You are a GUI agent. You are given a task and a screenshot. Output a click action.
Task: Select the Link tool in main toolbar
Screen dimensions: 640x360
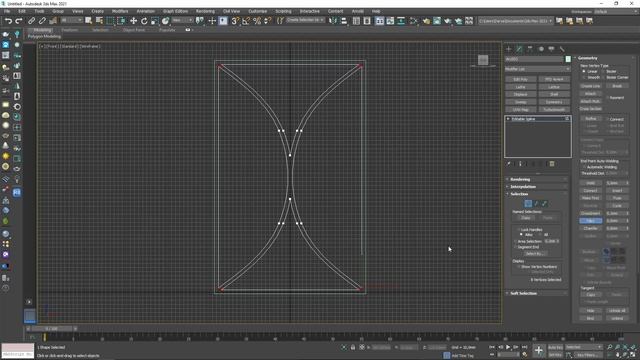point(31,20)
